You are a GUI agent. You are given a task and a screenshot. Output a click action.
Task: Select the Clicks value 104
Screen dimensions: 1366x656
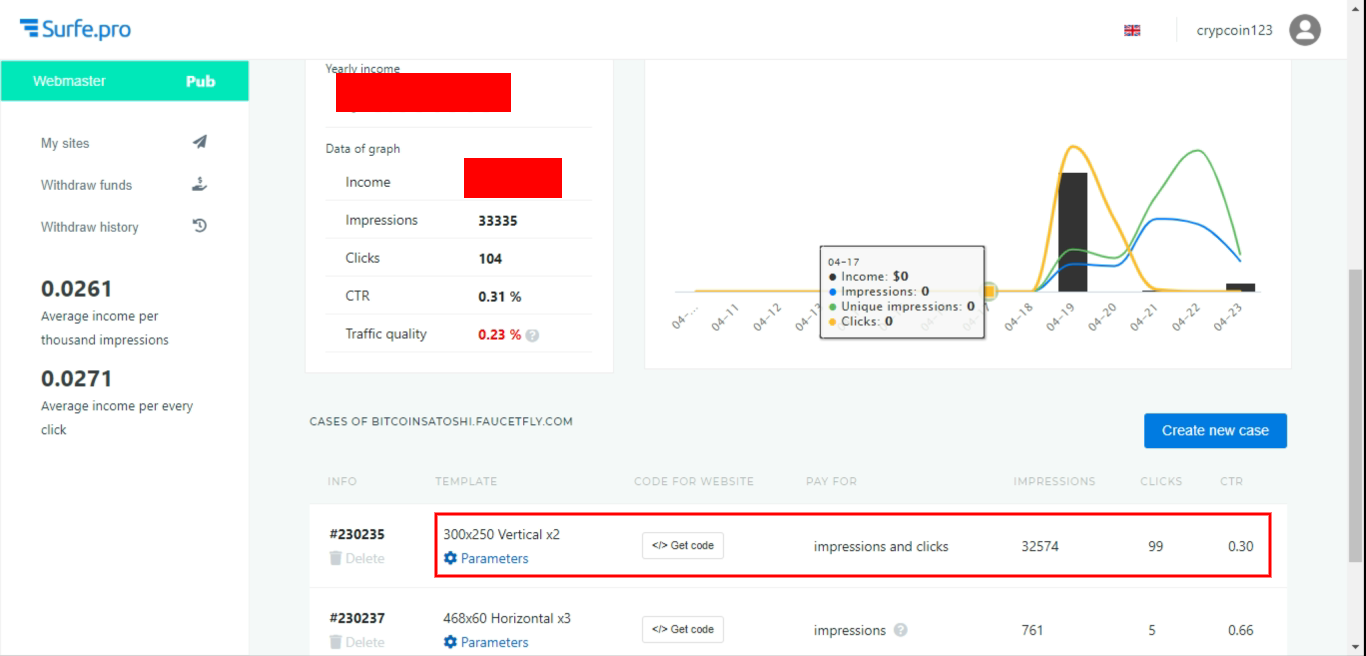pyautogui.click(x=490, y=259)
